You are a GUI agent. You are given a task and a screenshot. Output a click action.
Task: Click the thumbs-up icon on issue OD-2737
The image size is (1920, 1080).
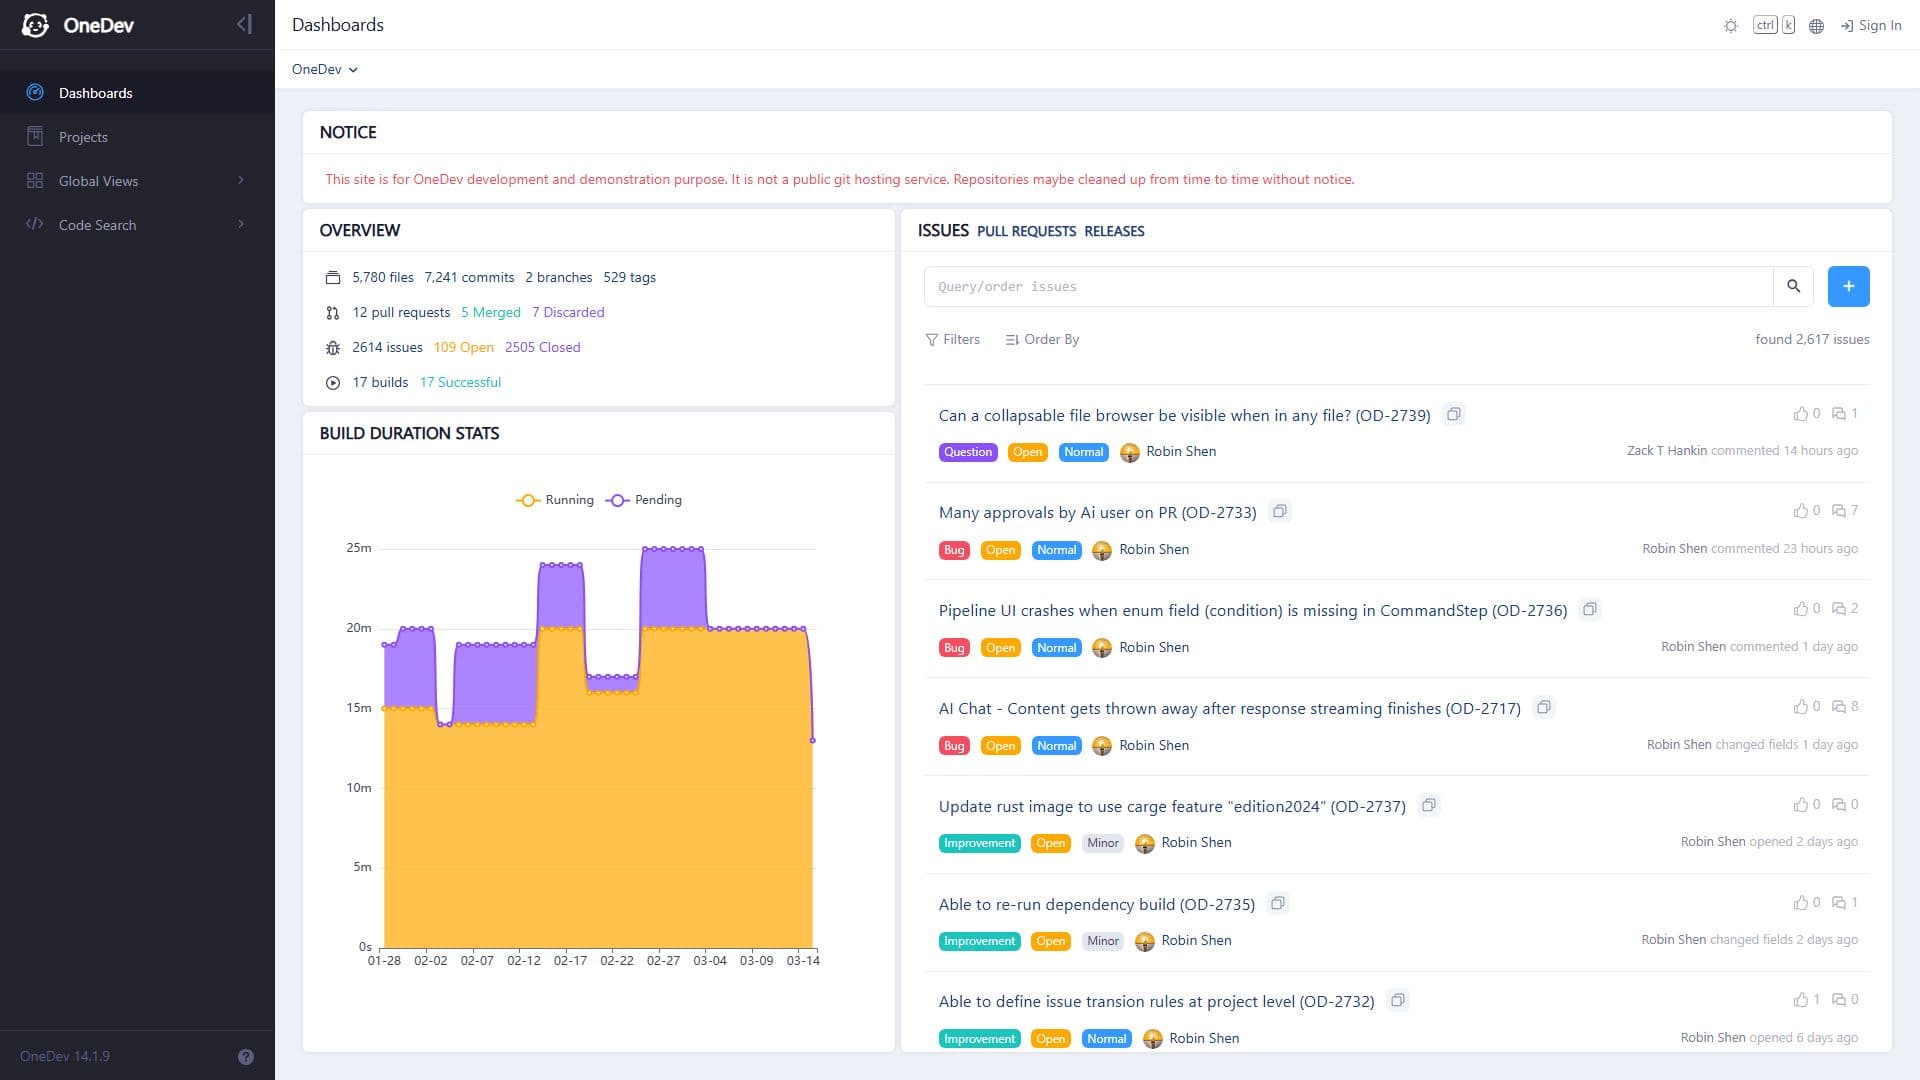tap(1801, 805)
